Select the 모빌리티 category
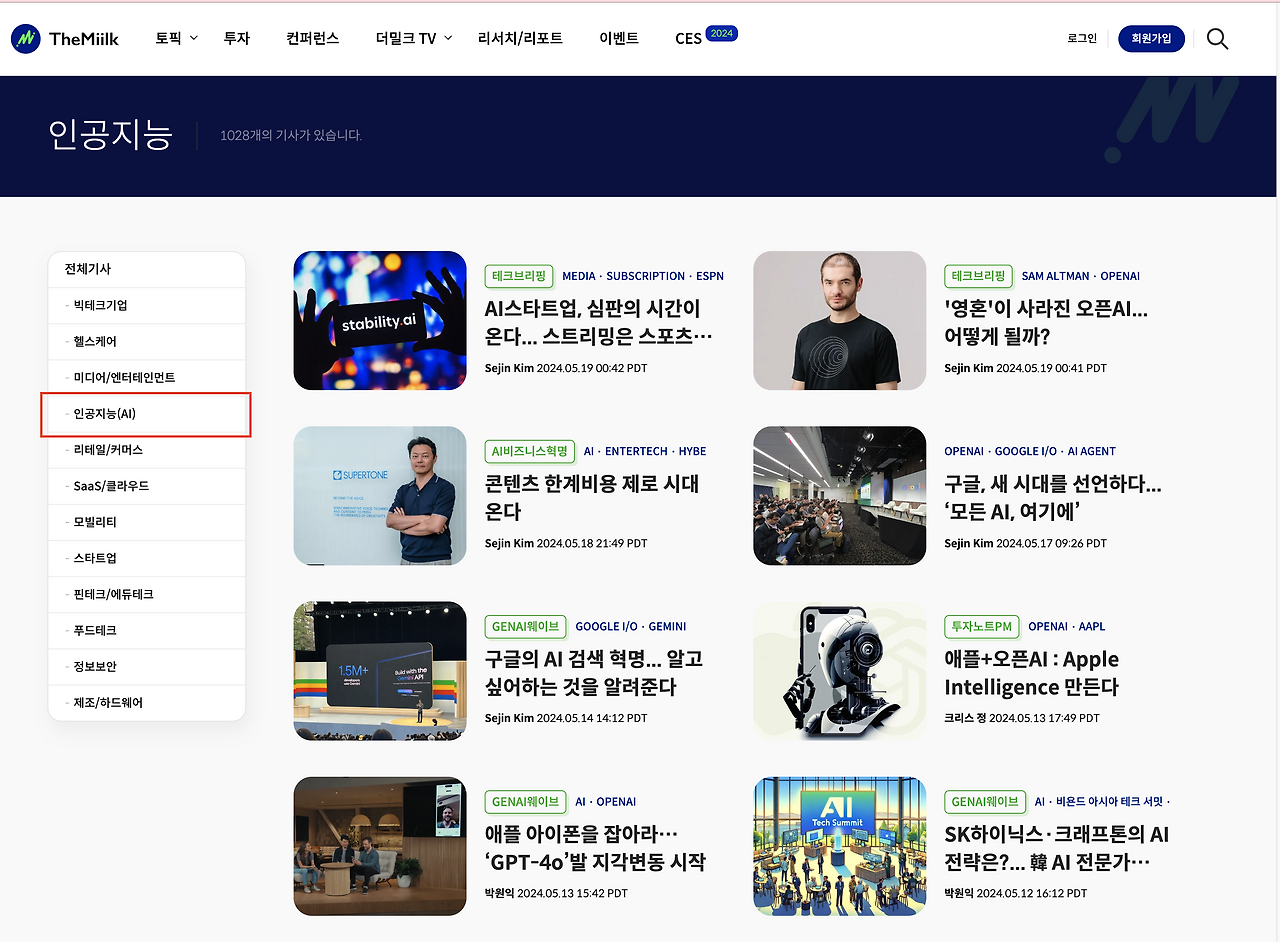This screenshot has height=942, width=1280. (x=147, y=522)
